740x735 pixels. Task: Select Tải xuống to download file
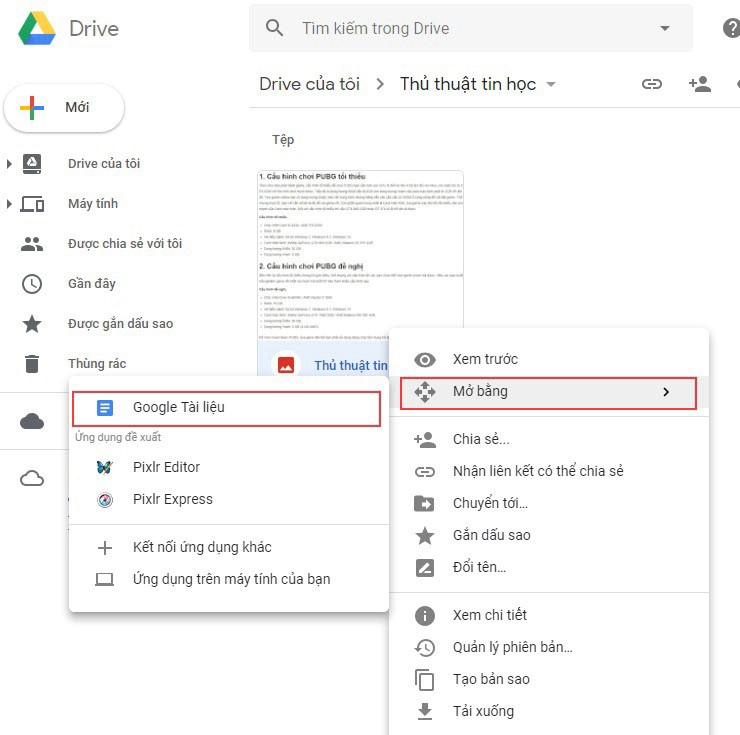pyautogui.click(x=483, y=711)
